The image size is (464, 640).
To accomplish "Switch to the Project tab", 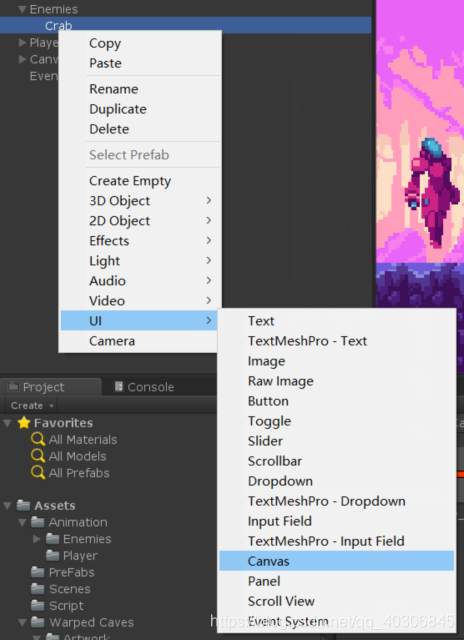I will [x=51, y=387].
